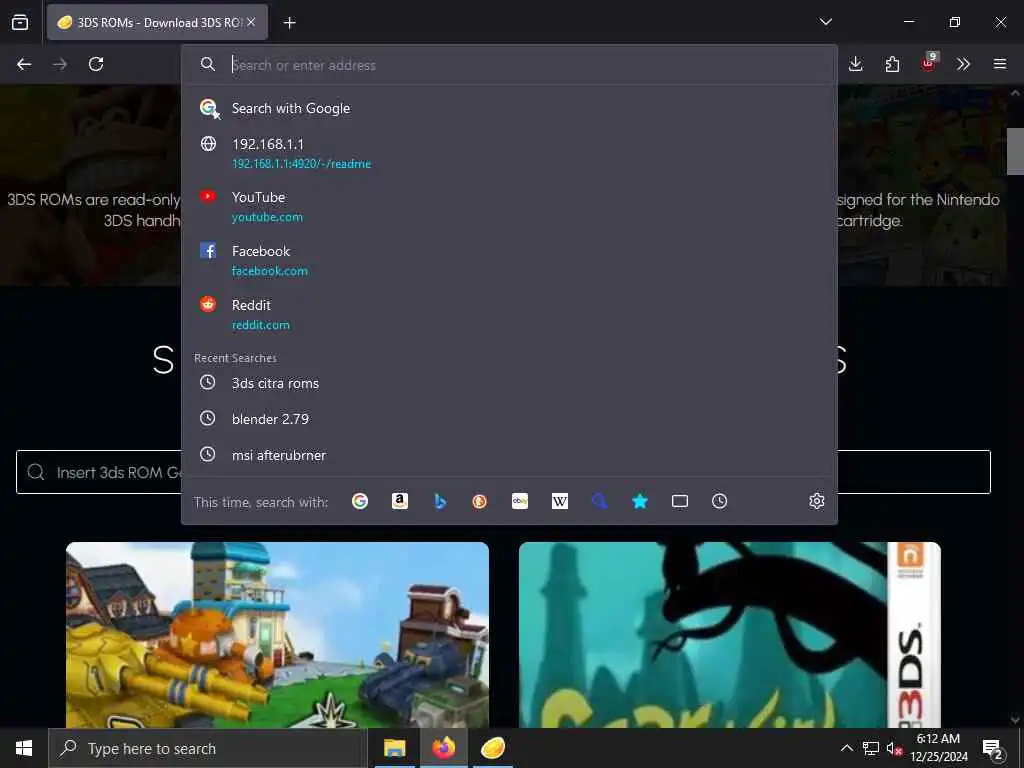Open the teal 3DS game cover thumbnail

click(729, 635)
